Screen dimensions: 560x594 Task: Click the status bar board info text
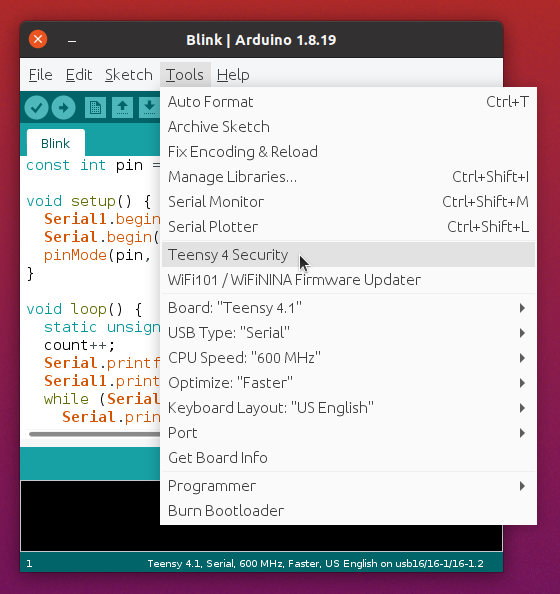tap(315, 564)
